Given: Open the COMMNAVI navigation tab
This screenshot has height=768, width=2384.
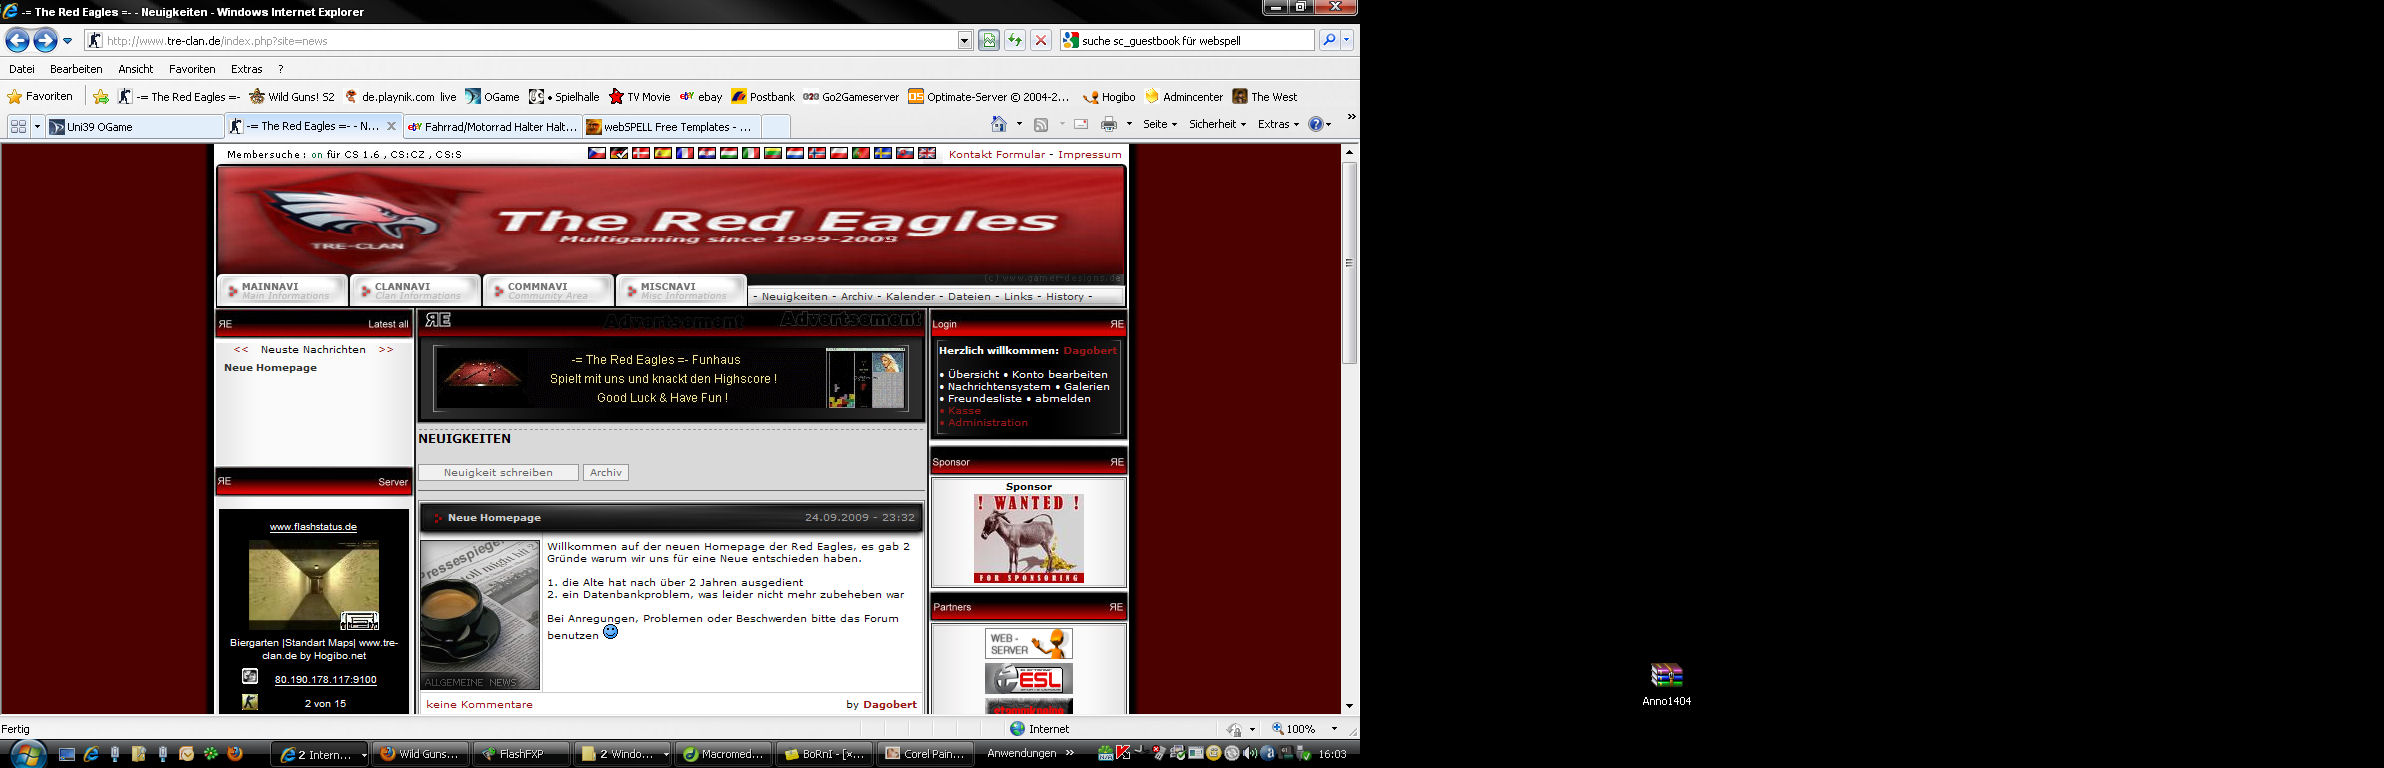Looking at the screenshot, I should pyautogui.click(x=549, y=290).
